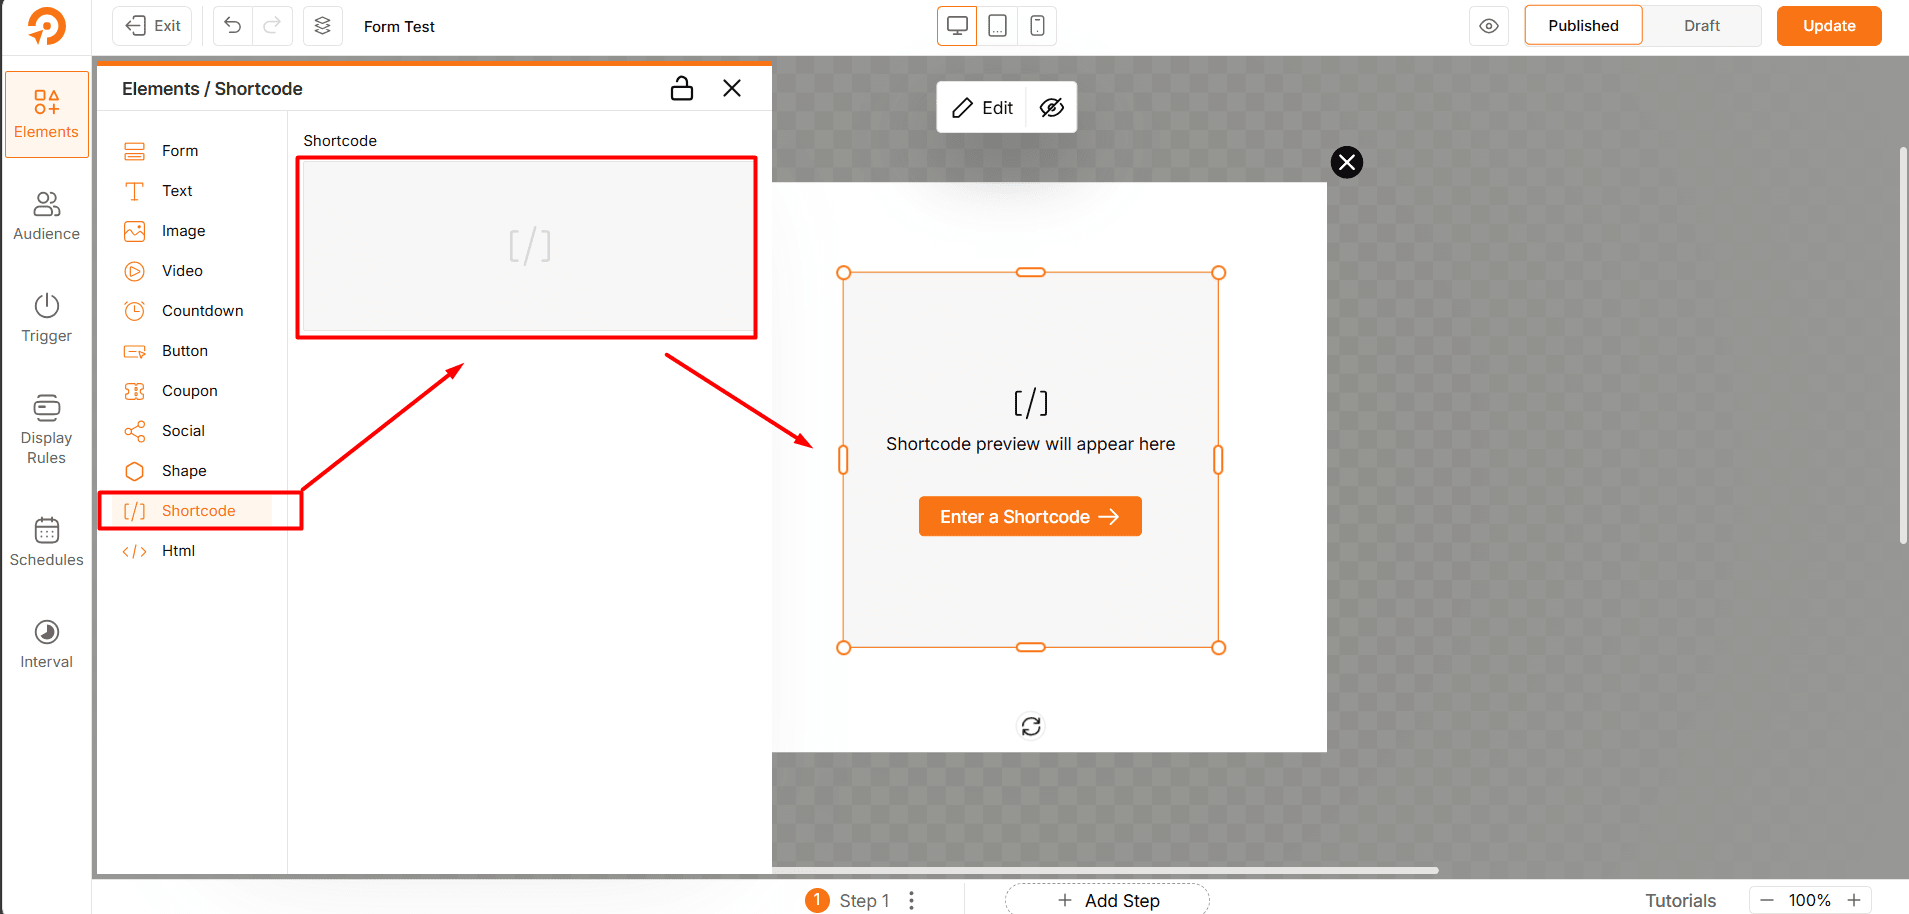Open the Interval sidebar tab
Screen dimensions: 1909x914
click(x=46, y=644)
